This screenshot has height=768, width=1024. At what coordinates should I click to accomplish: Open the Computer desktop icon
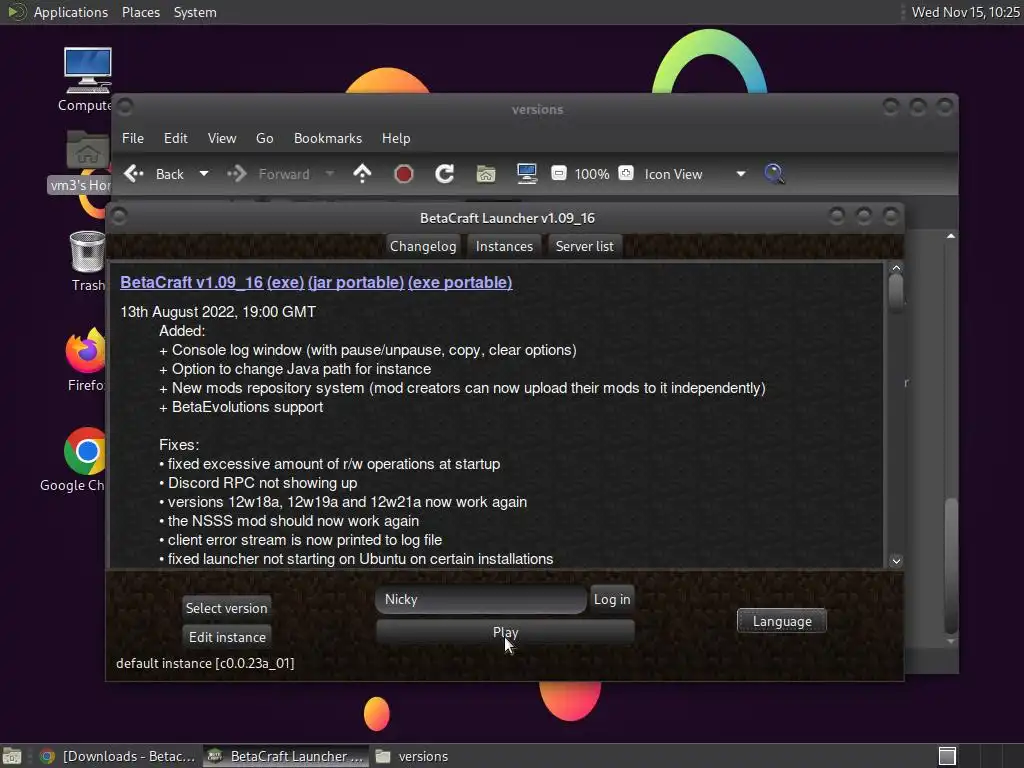point(87,79)
